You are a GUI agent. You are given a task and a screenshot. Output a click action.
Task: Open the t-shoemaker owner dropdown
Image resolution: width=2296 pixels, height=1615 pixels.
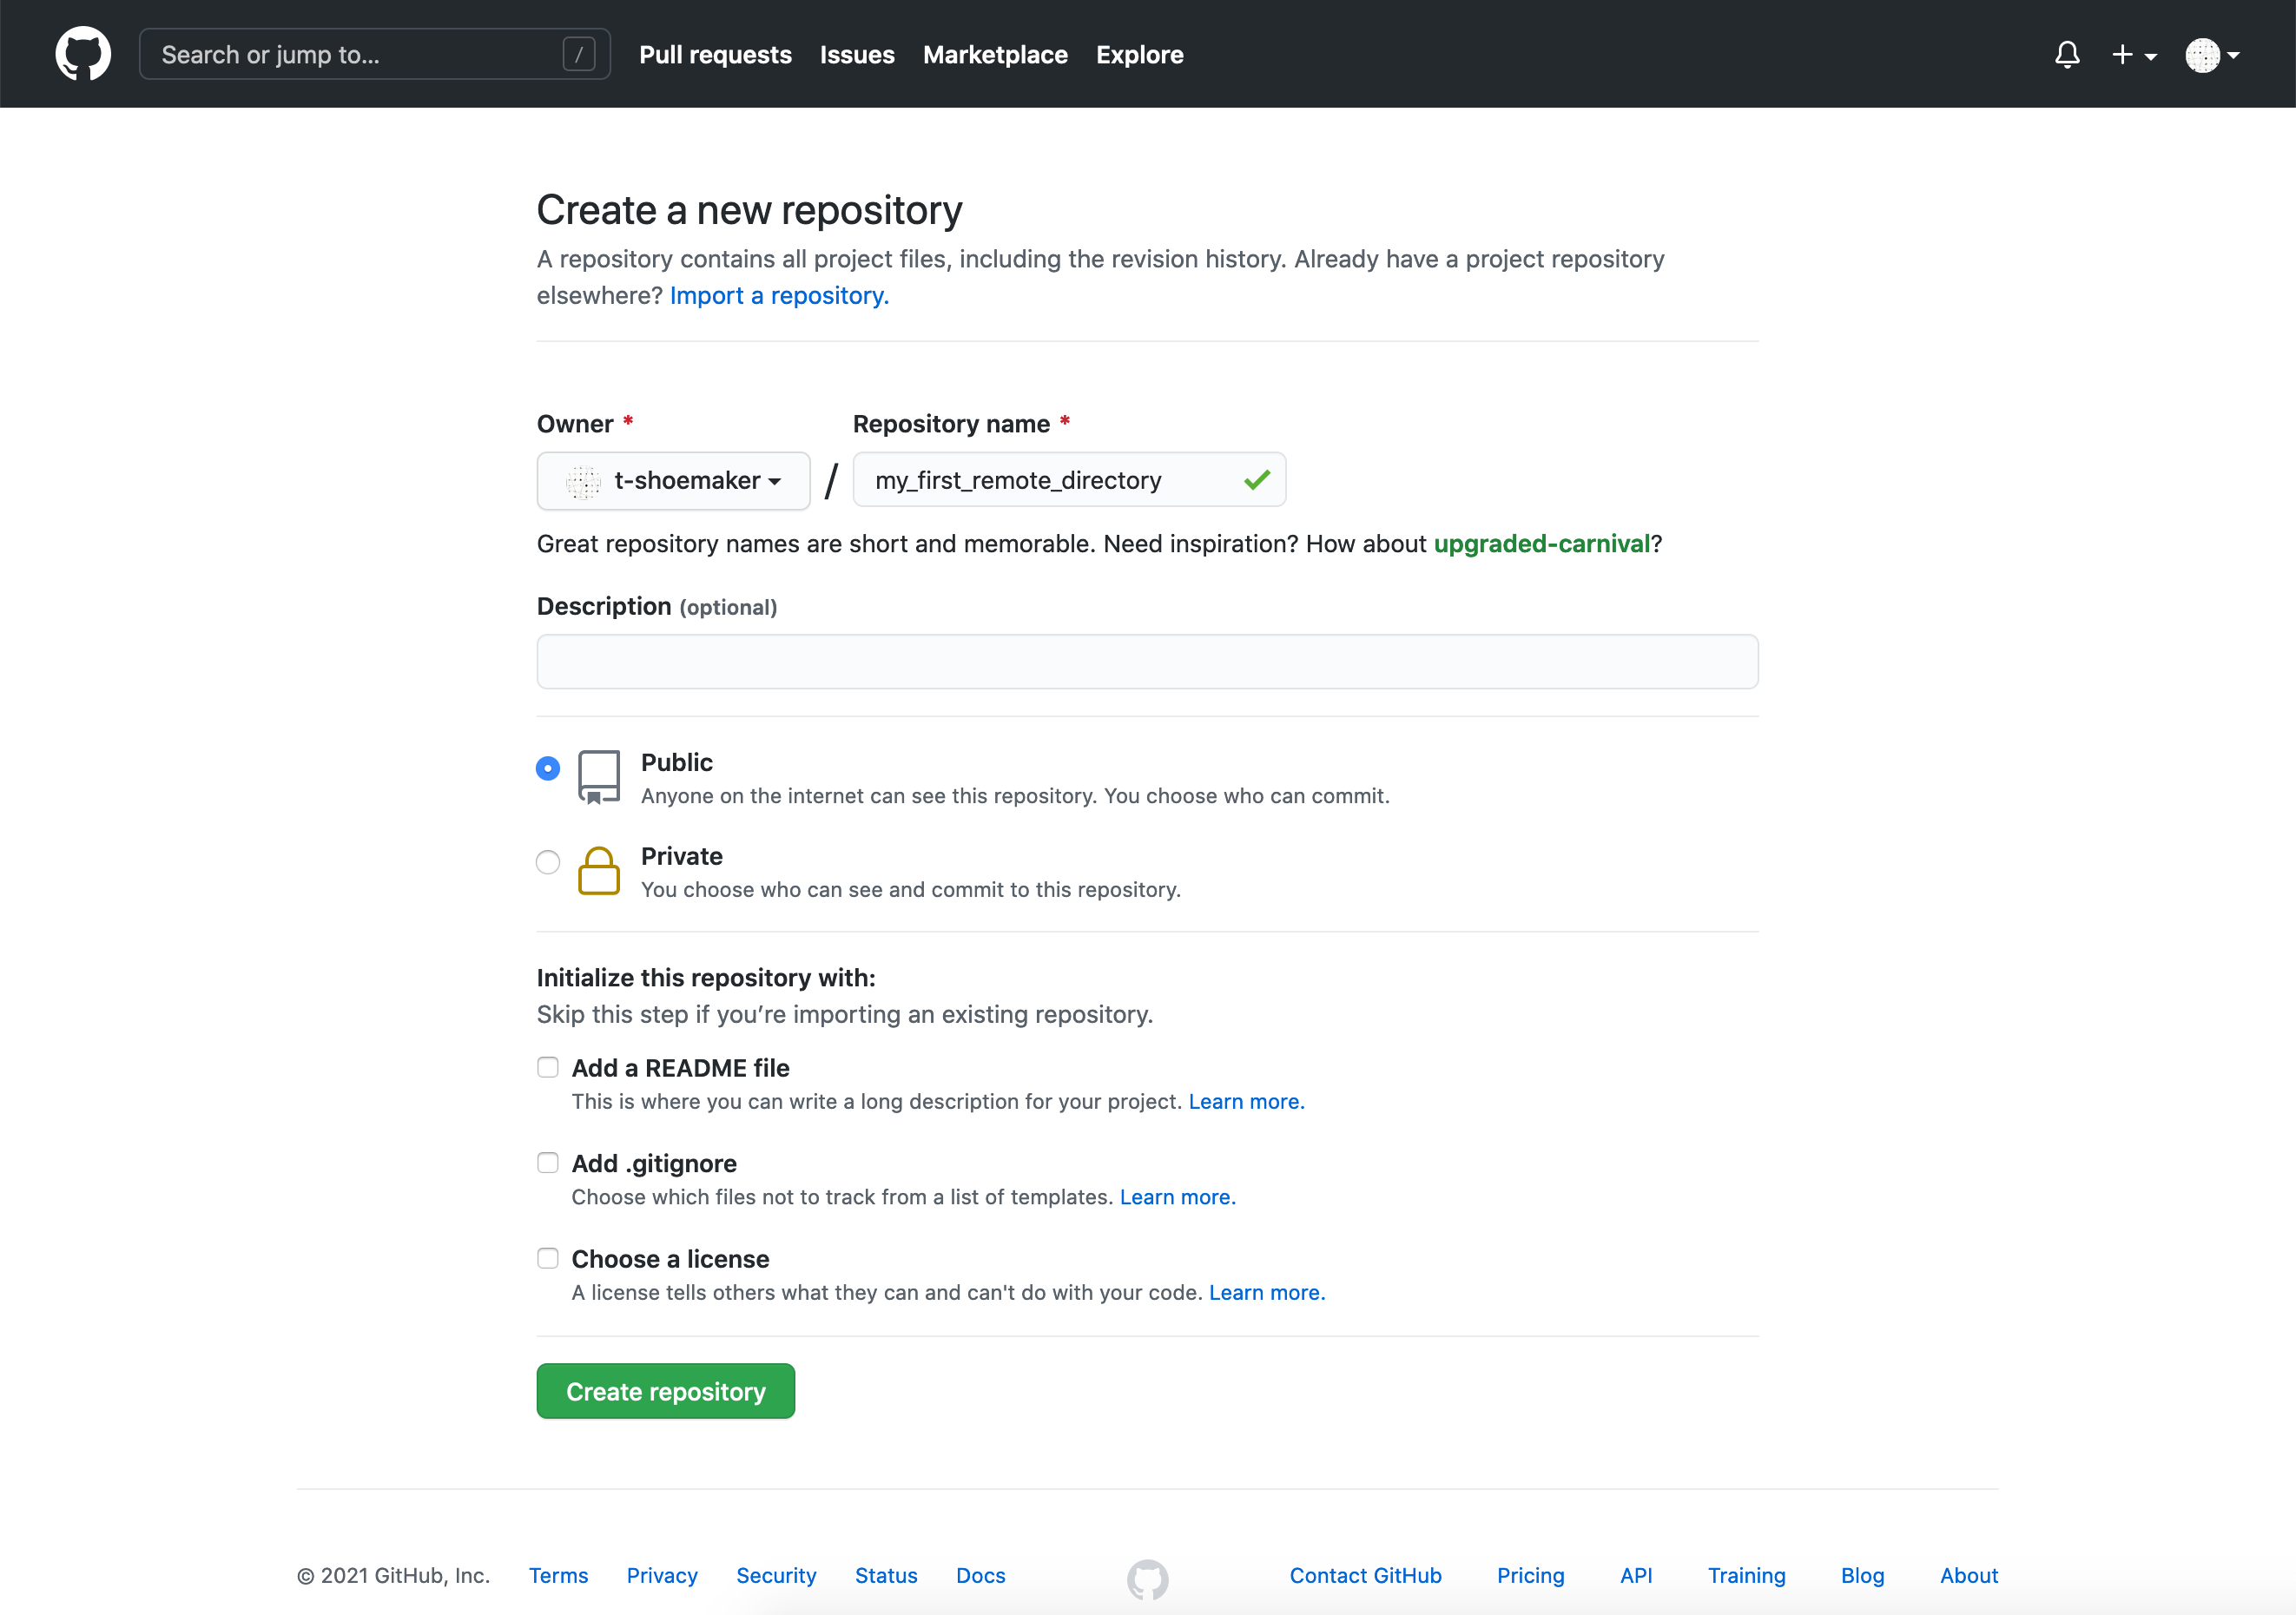point(673,481)
